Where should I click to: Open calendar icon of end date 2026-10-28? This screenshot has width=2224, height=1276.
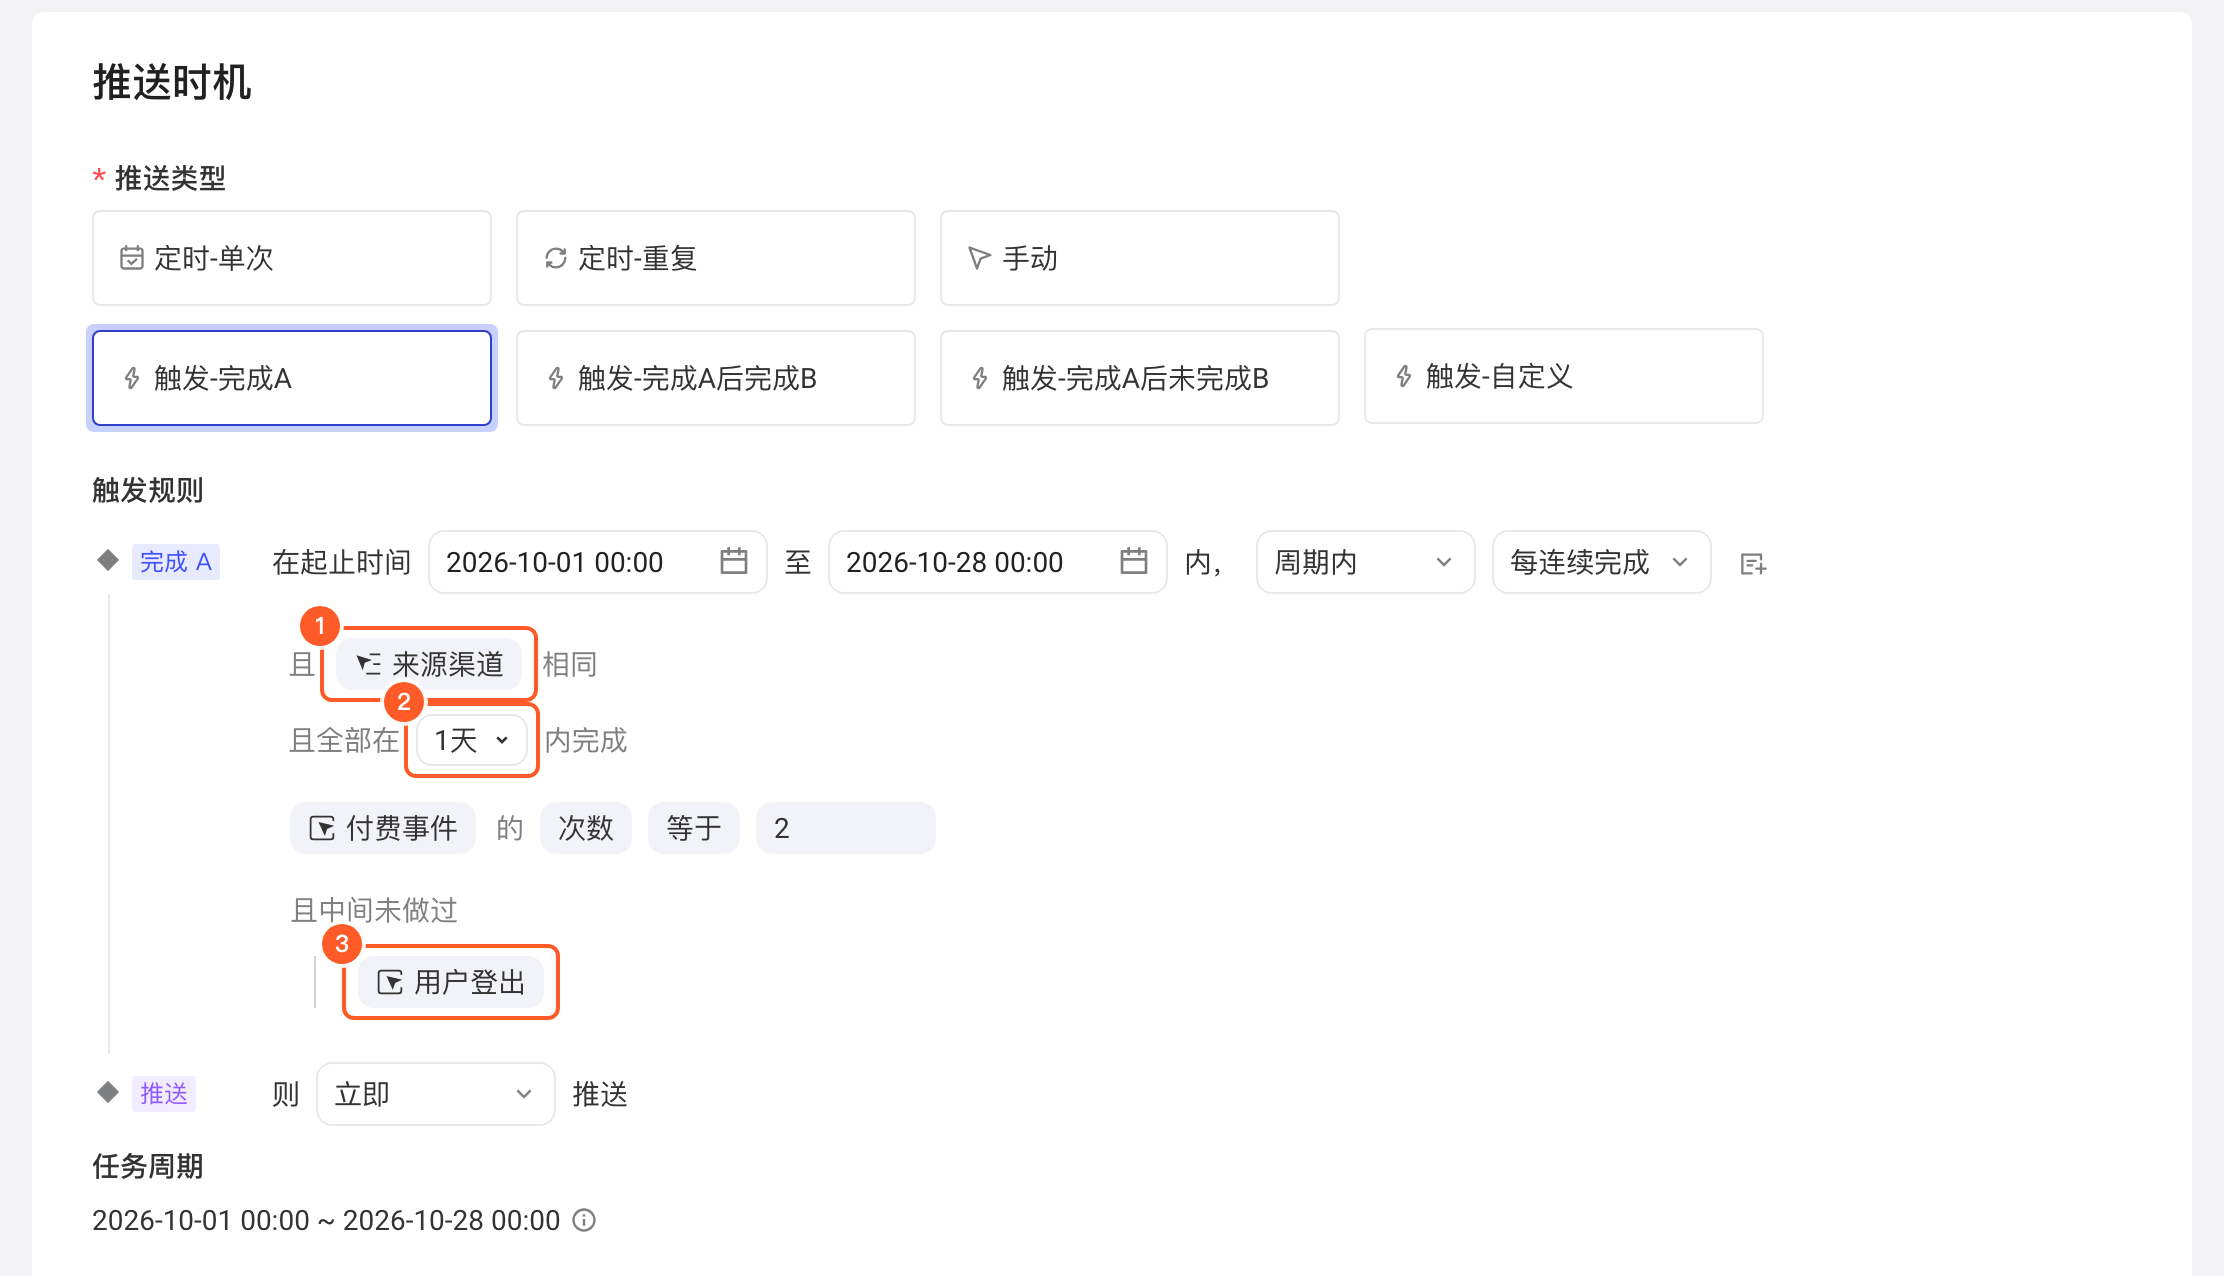[1133, 561]
